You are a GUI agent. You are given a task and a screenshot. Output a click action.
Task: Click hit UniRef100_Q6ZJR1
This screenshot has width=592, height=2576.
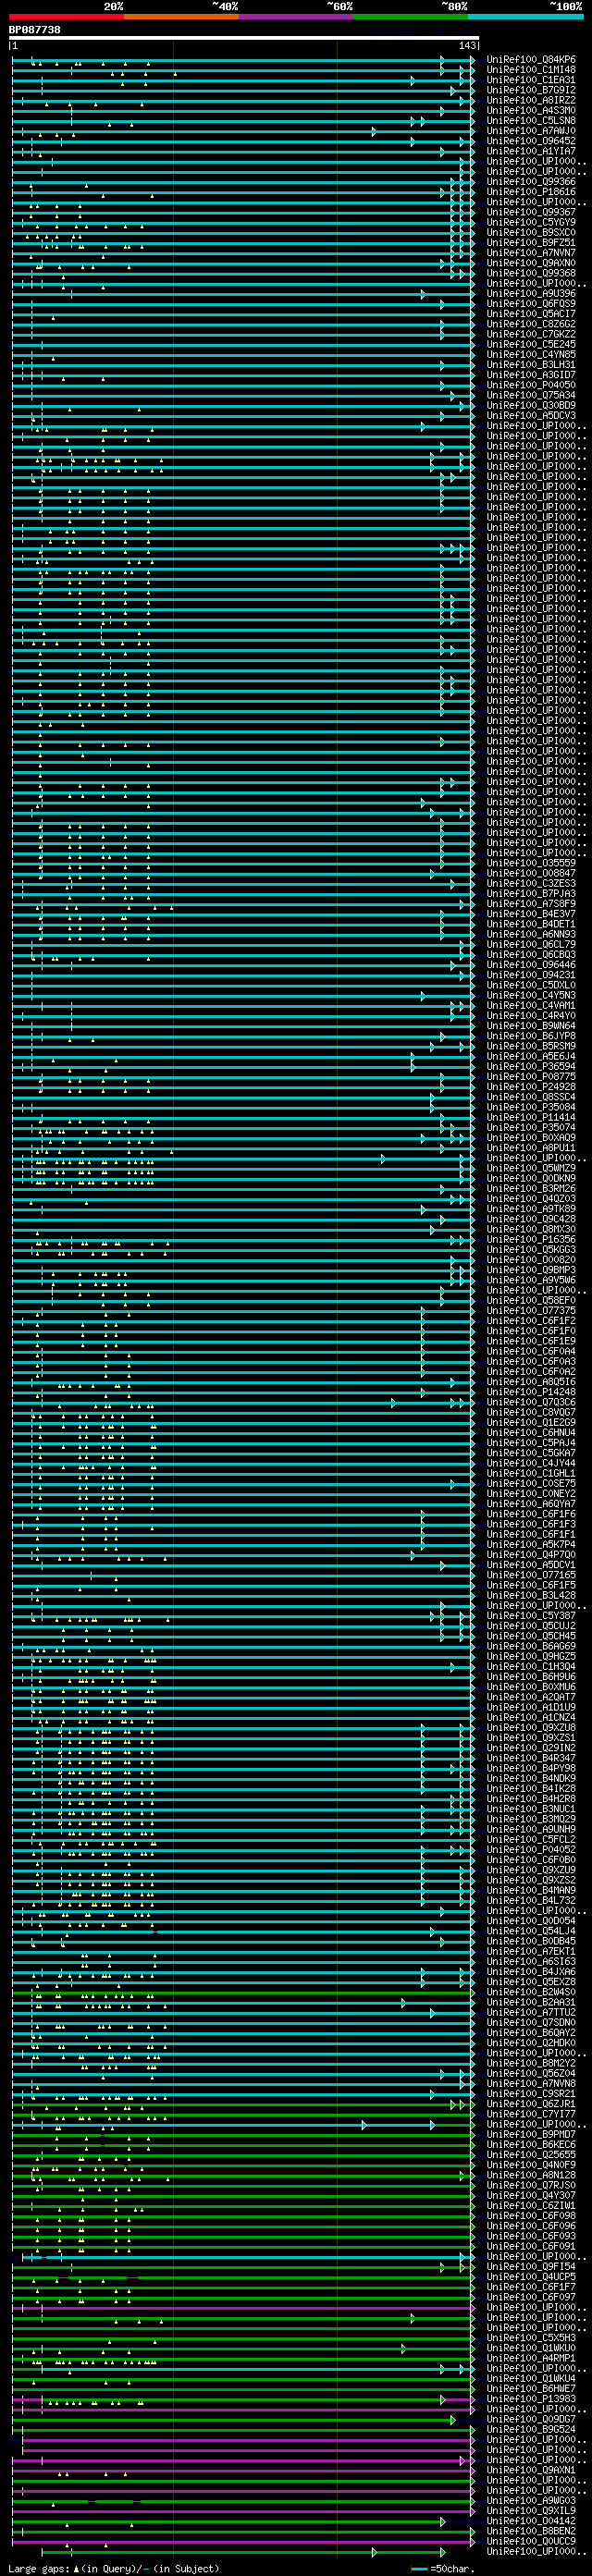pyautogui.click(x=531, y=2104)
